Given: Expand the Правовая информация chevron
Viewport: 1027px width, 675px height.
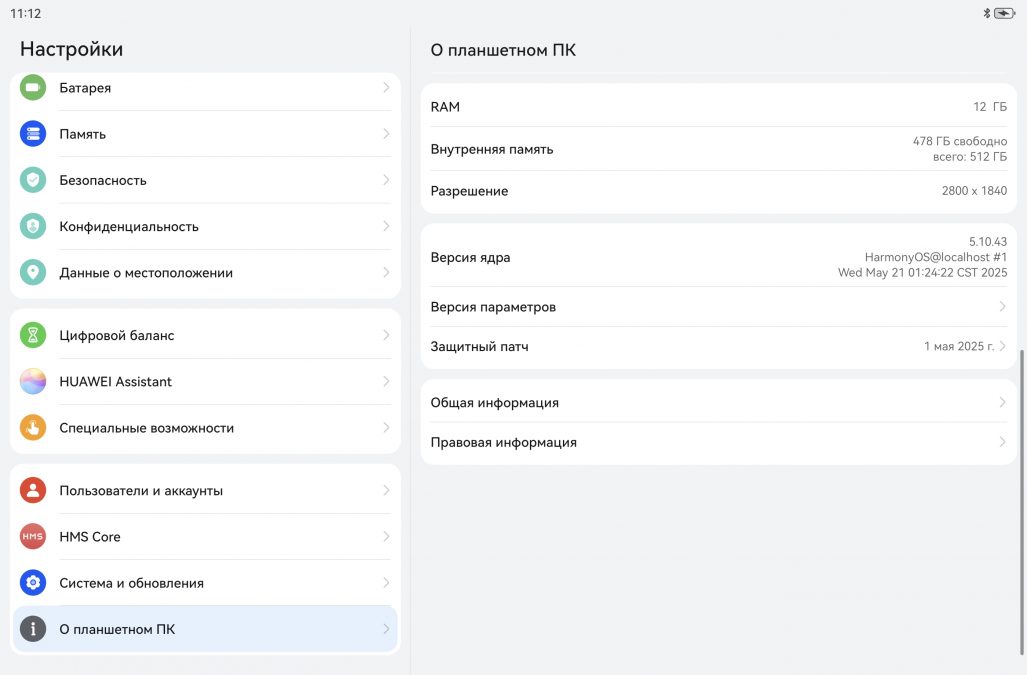Looking at the screenshot, I should 1002,442.
